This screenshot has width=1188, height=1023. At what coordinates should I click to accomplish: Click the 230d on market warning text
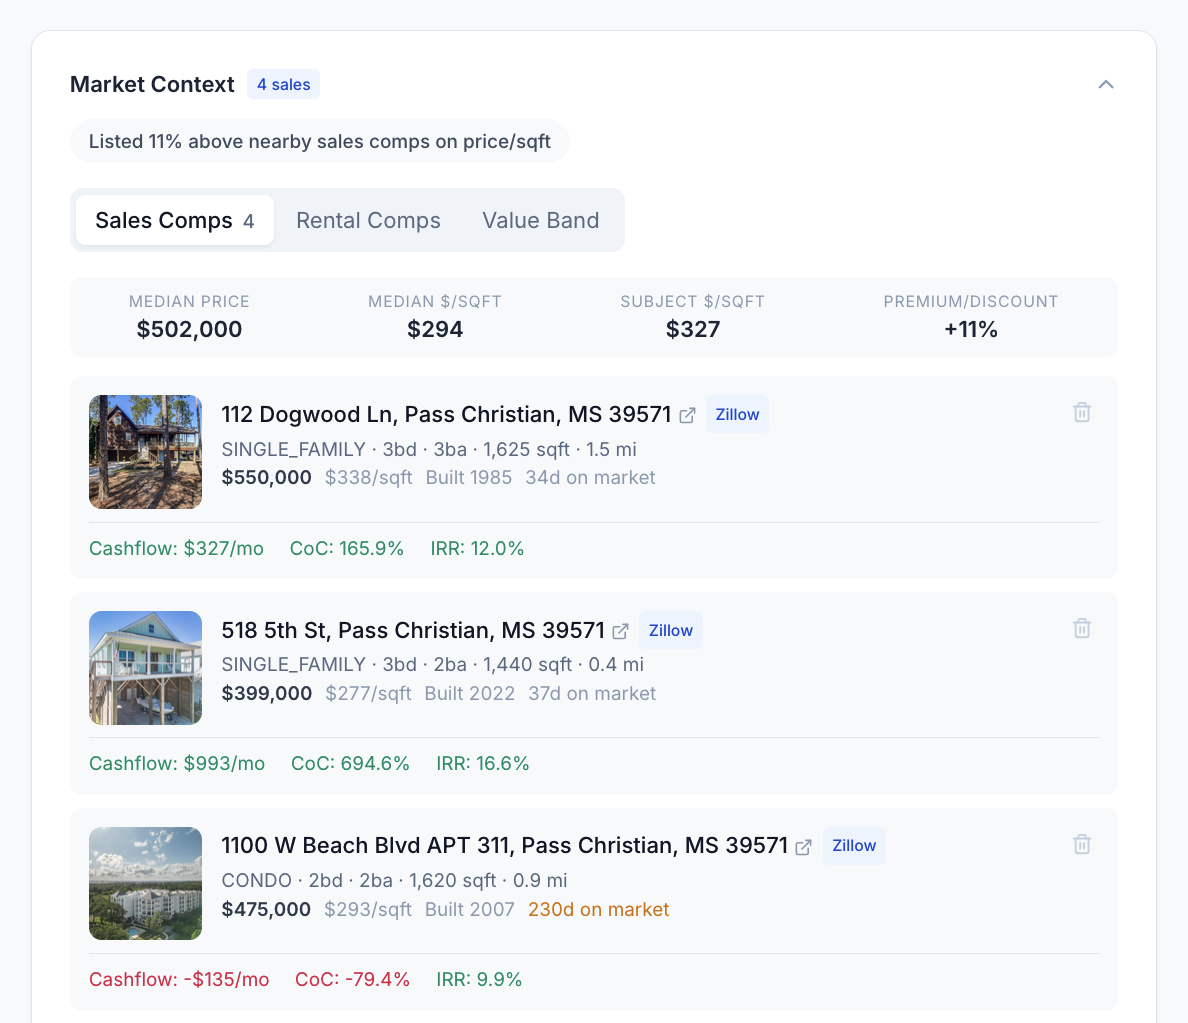point(598,909)
